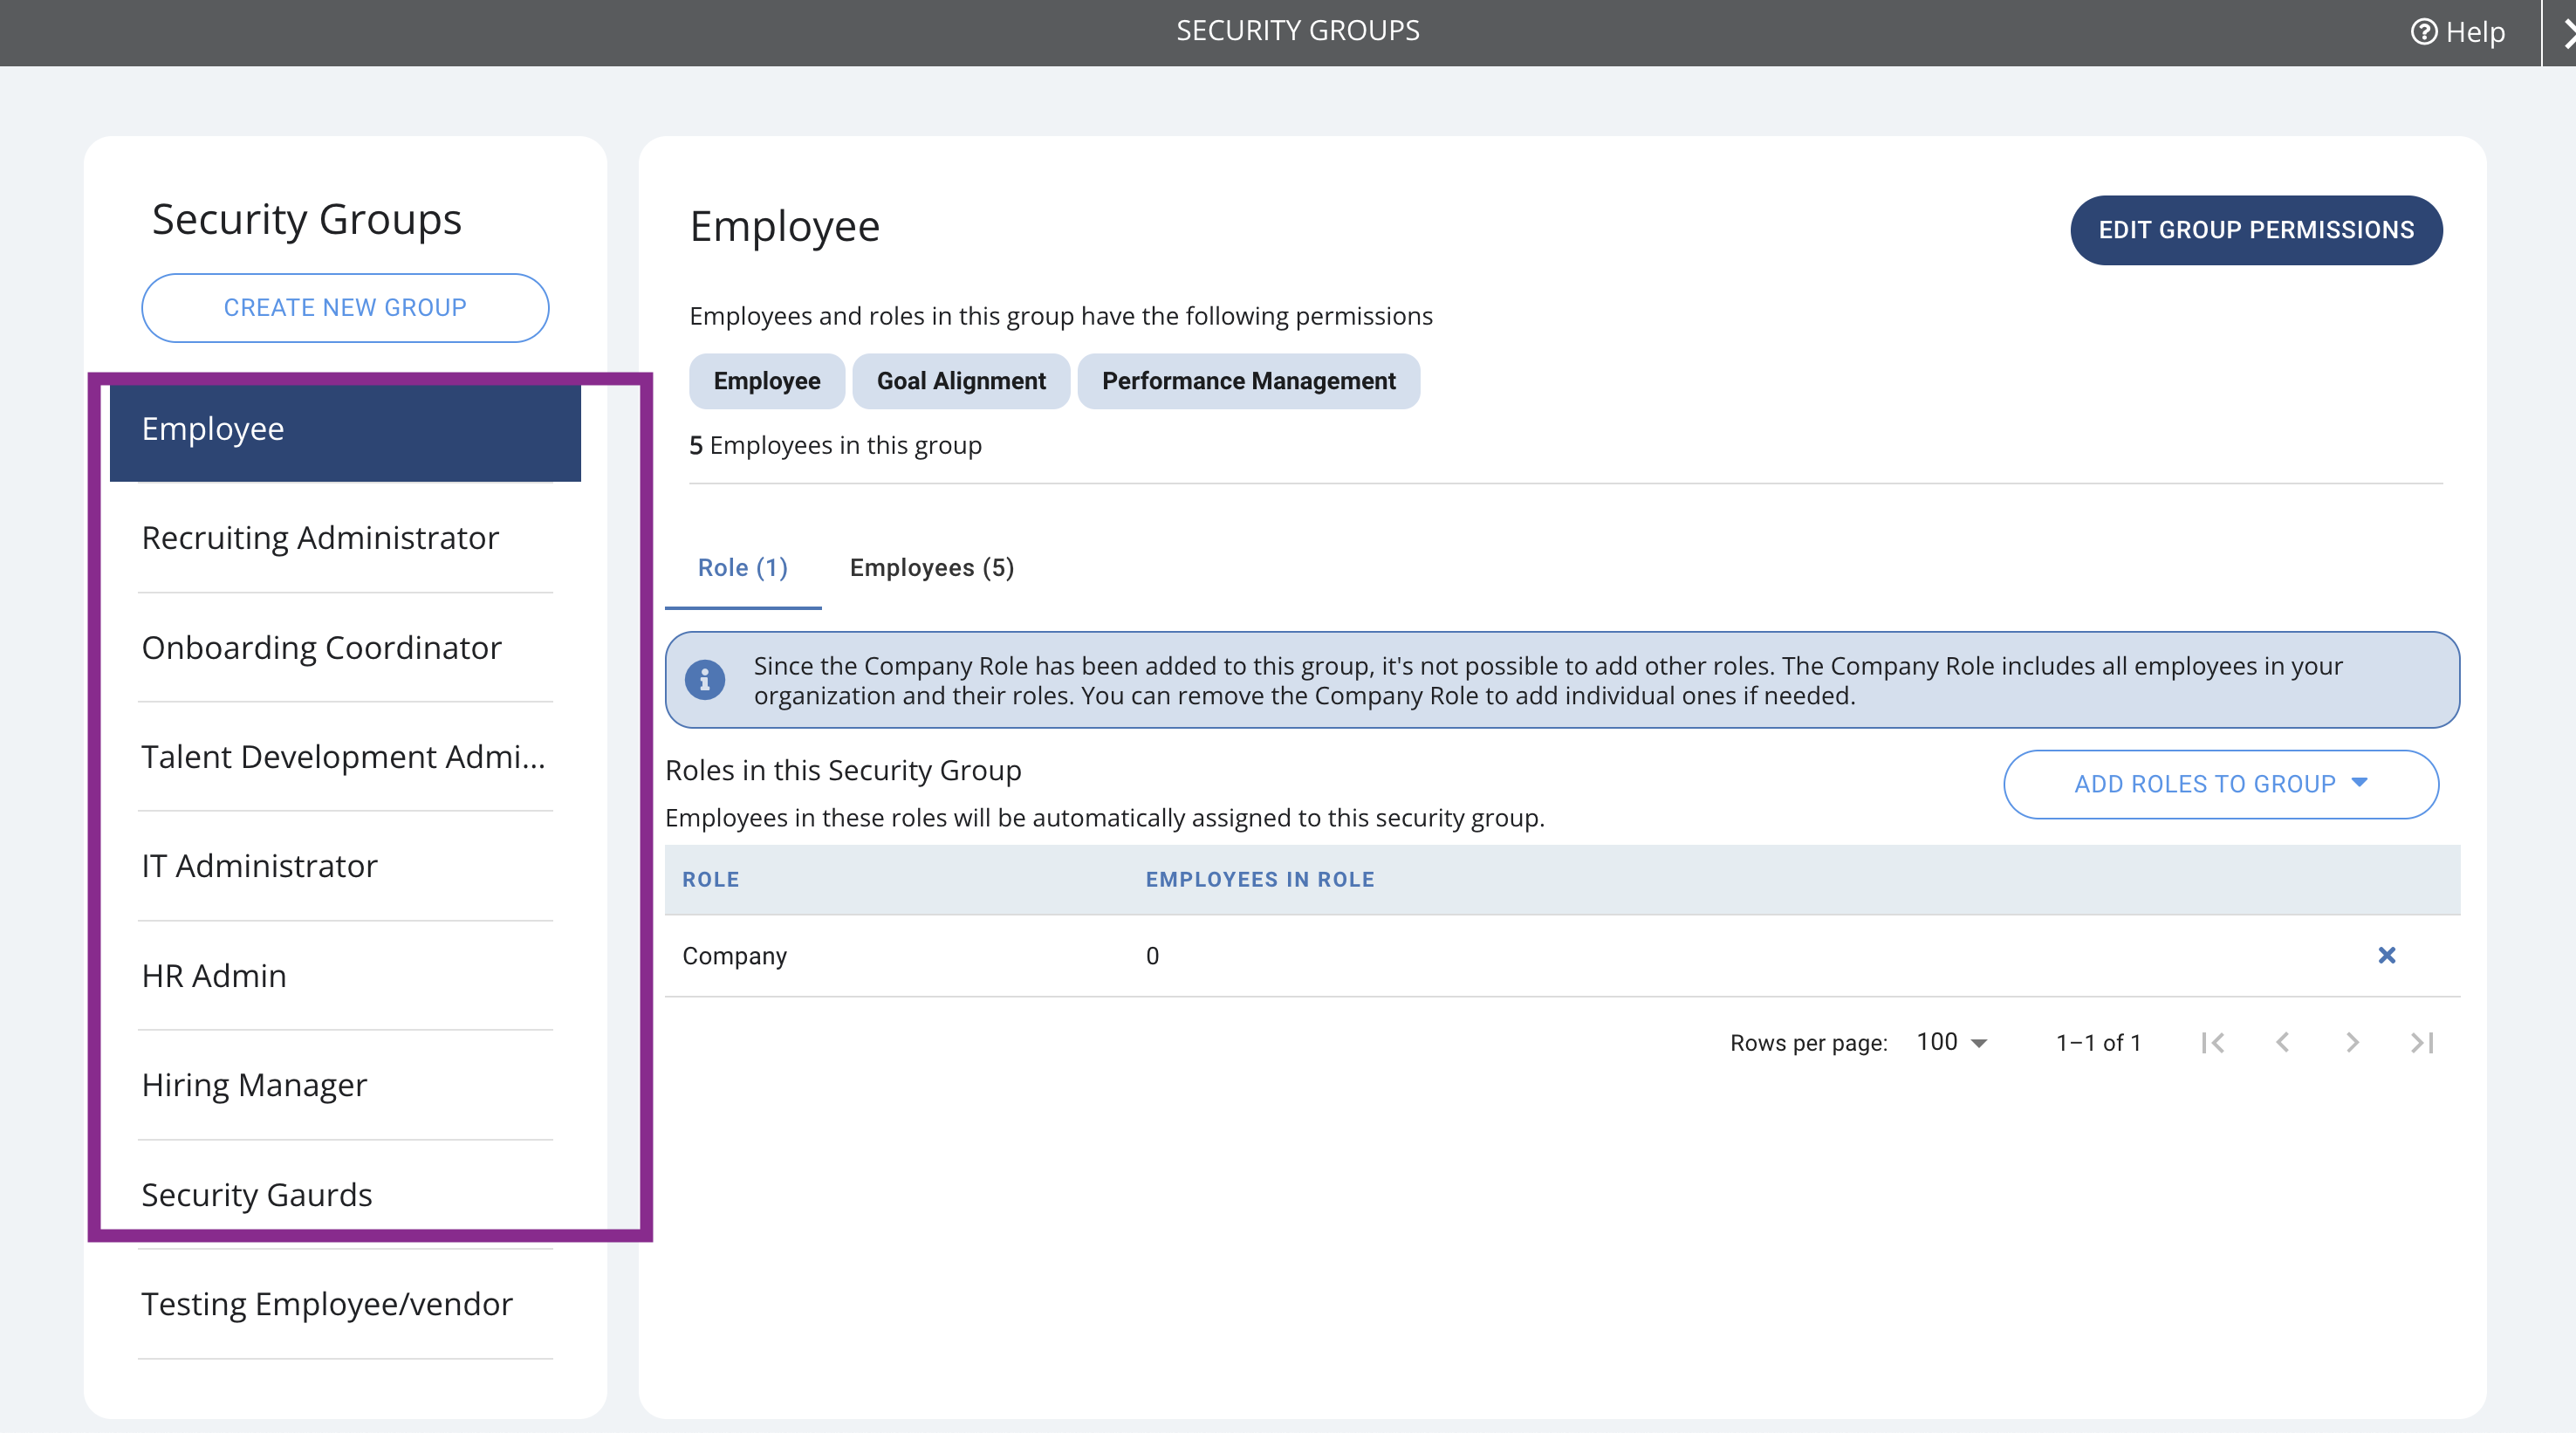Click the 0 employees in role value
This screenshot has height=1433, width=2576.
(x=1152, y=956)
